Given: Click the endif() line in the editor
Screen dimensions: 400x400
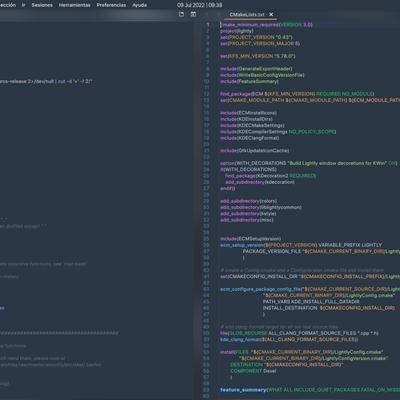Looking at the screenshot, I should 228,188.
